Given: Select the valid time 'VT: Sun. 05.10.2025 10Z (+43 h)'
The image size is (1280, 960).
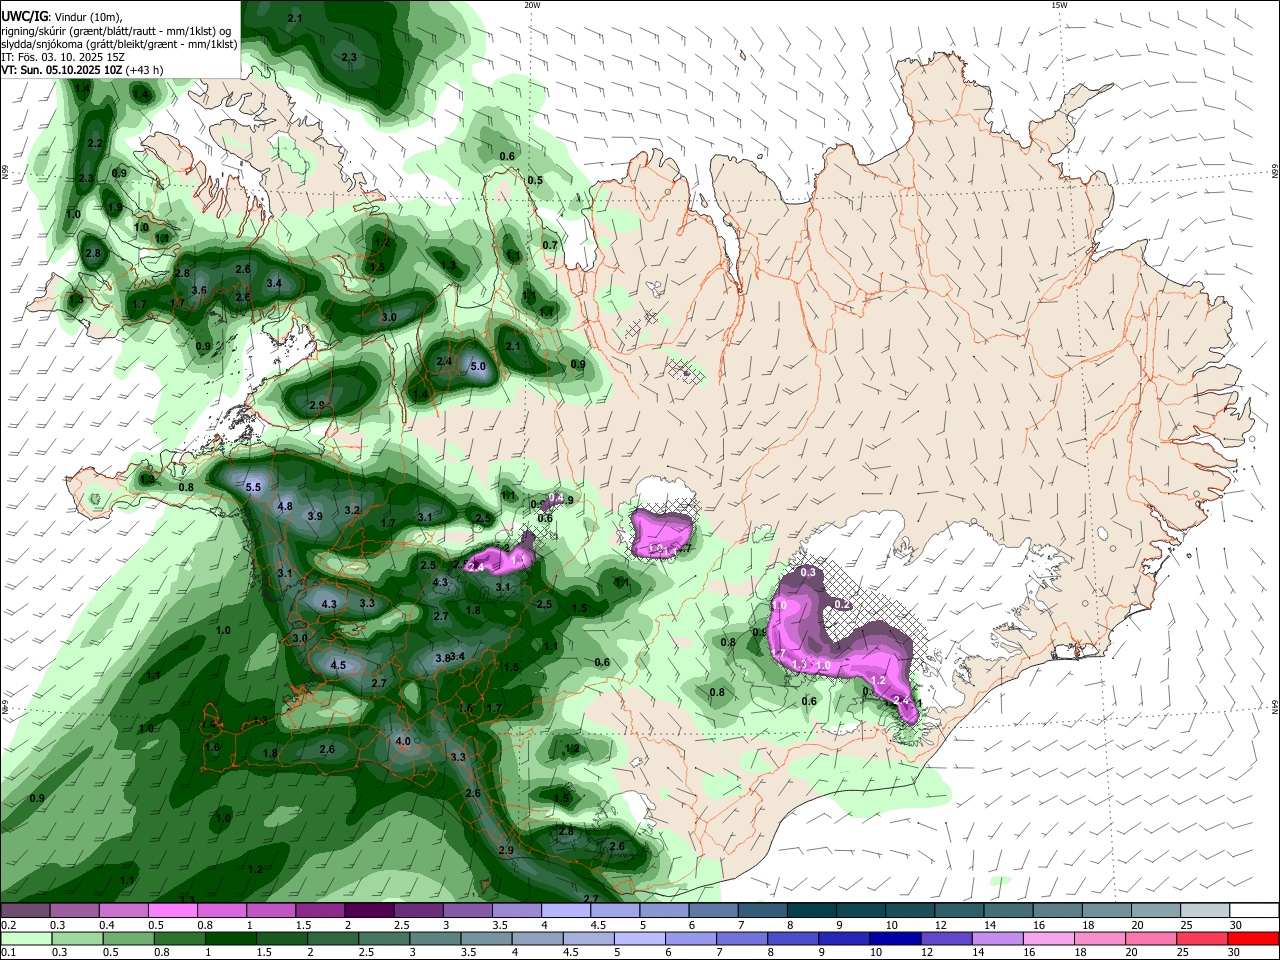Looking at the screenshot, I should [82, 70].
